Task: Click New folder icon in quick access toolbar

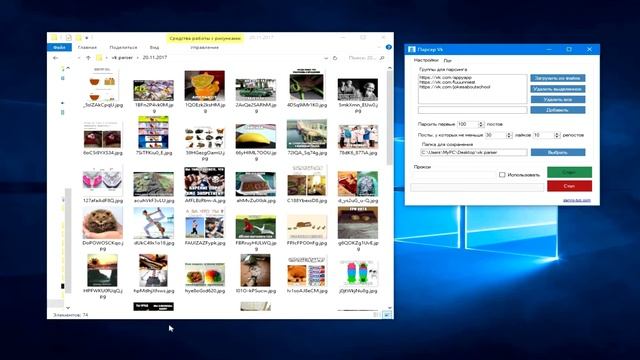Action: 78,38
